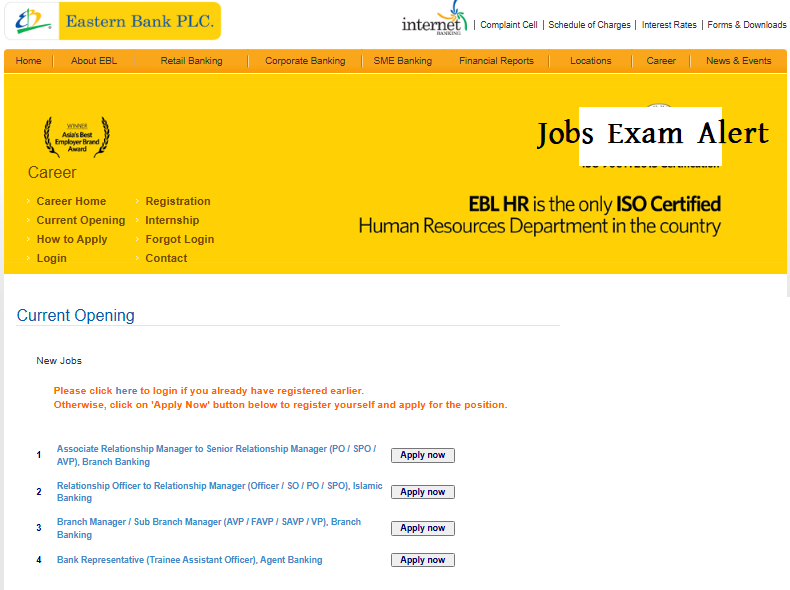Open Schedule of Charges
This screenshot has width=790, height=590.
pos(589,25)
